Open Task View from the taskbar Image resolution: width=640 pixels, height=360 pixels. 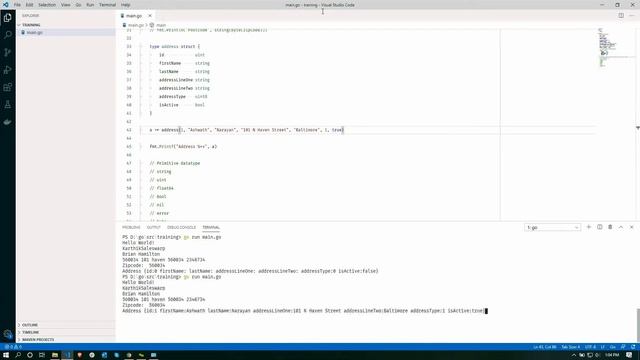coord(42,355)
